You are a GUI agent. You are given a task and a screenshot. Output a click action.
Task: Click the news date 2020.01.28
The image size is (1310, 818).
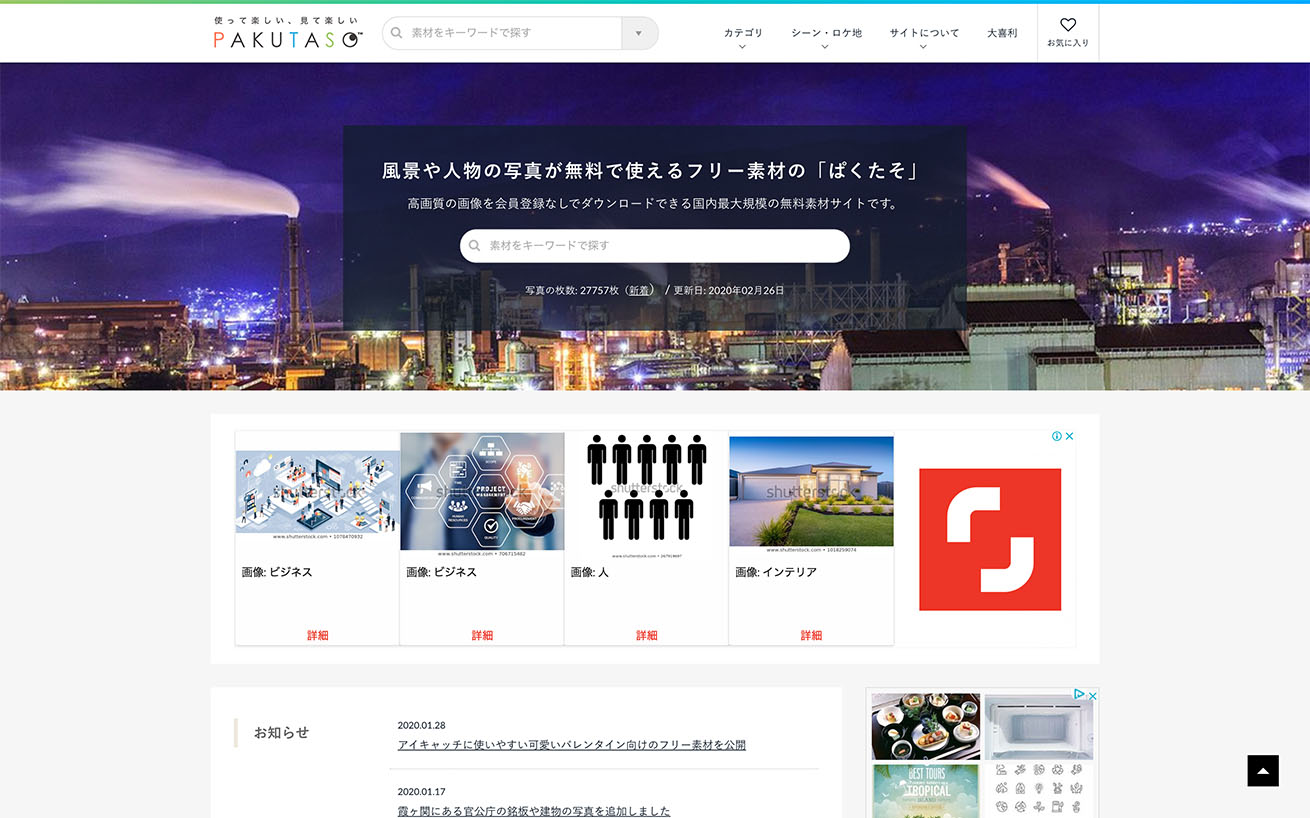tap(421, 725)
